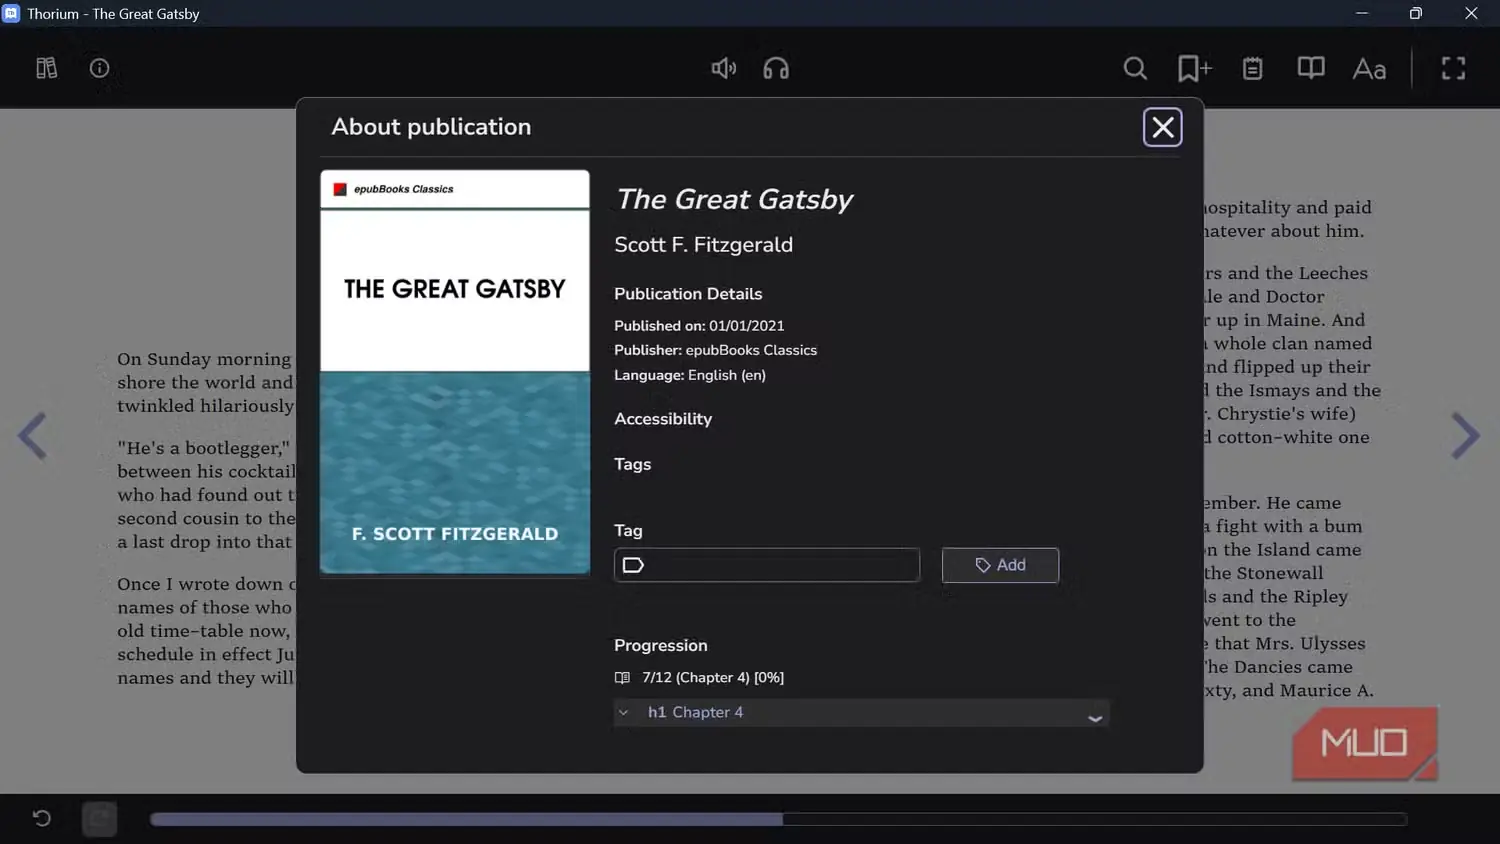This screenshot has height=844, width=1500.
Task: Collapse the h1 Chapter 4 chevron
Action: [x=624, y=712]
